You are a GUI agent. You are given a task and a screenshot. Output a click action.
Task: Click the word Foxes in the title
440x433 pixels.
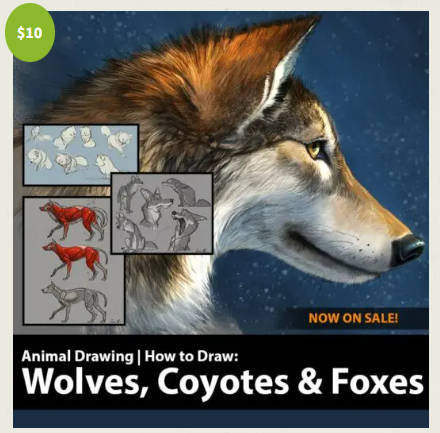tap(377, 381)
